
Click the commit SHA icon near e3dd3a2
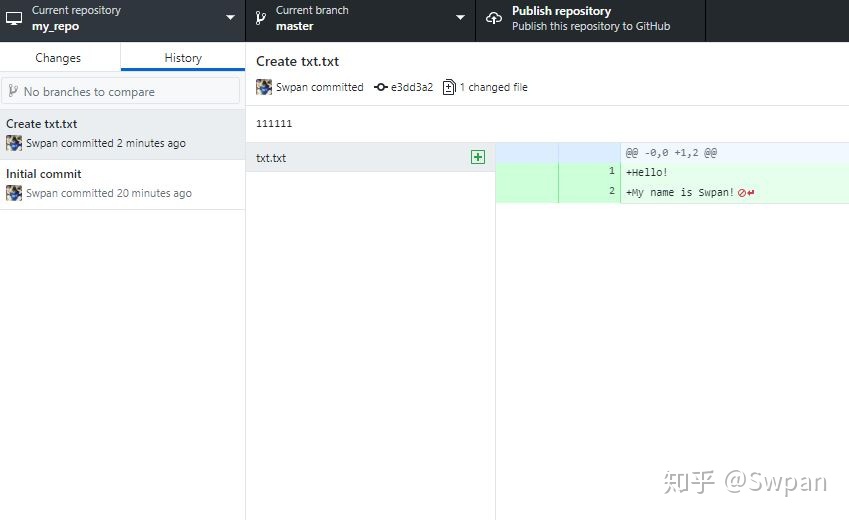[381, 87]
